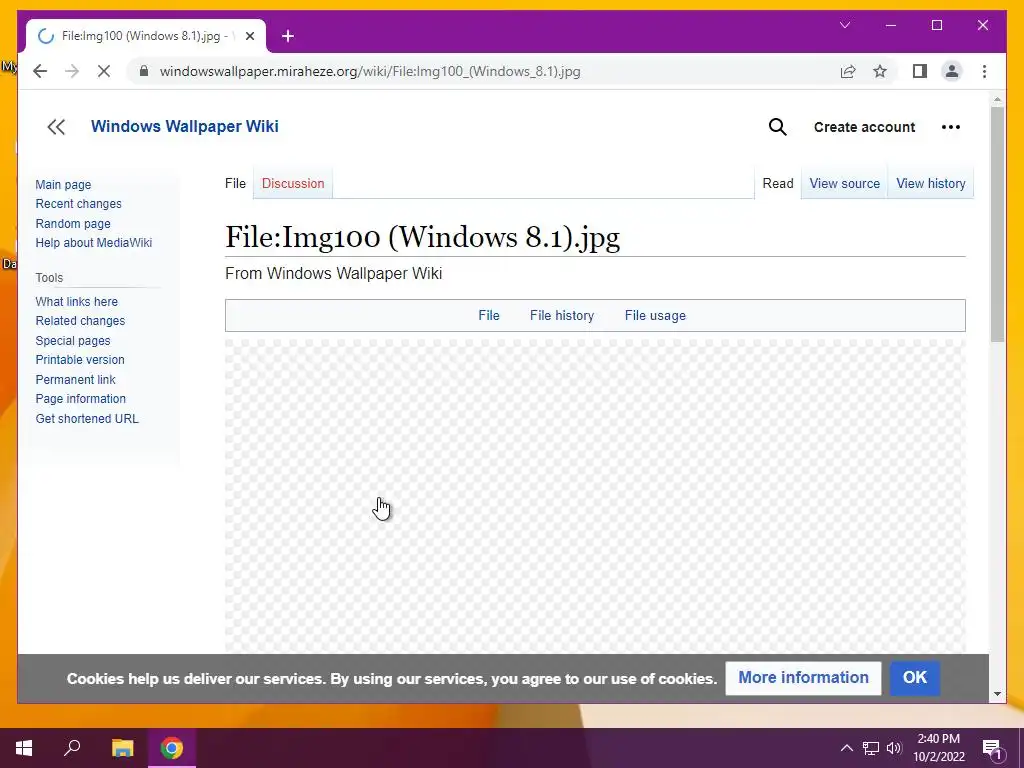Open Page information
This screenshot has height=768, width=1024.
tap(80, 399)
